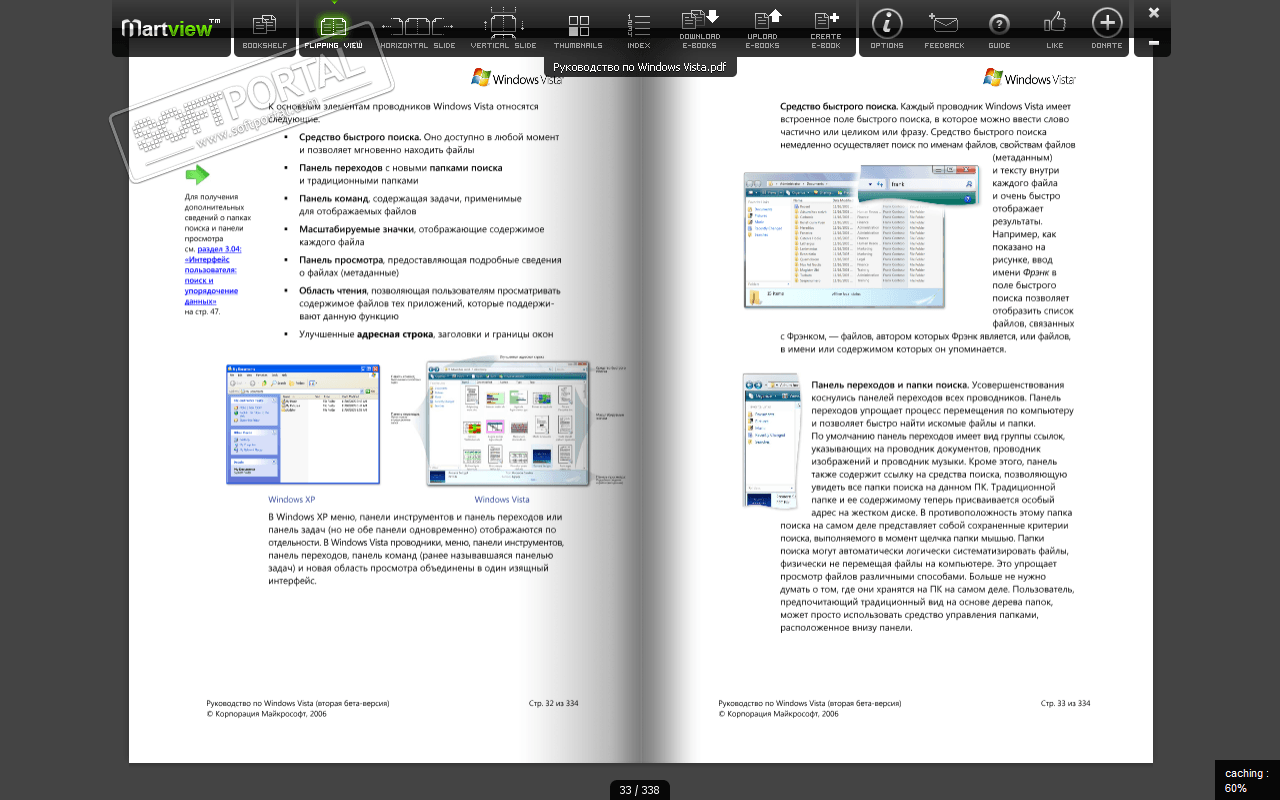Click the quick search window screenshot on right page

click(861, 237)
